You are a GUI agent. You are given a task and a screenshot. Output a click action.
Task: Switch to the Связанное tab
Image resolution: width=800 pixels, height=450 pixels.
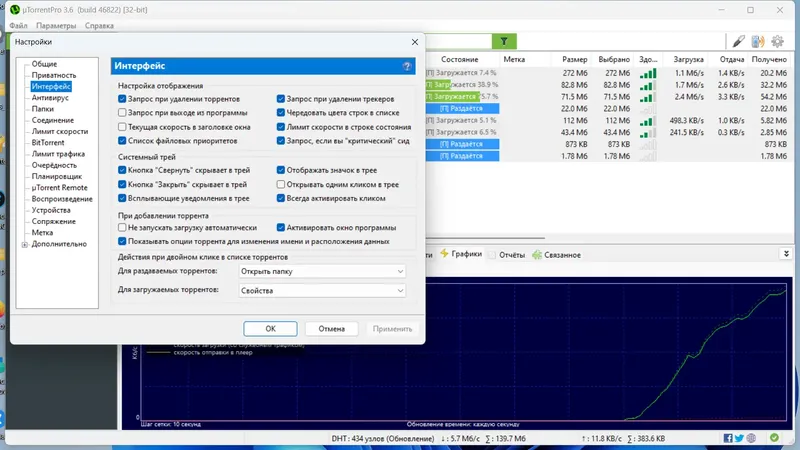coord(557,255)
